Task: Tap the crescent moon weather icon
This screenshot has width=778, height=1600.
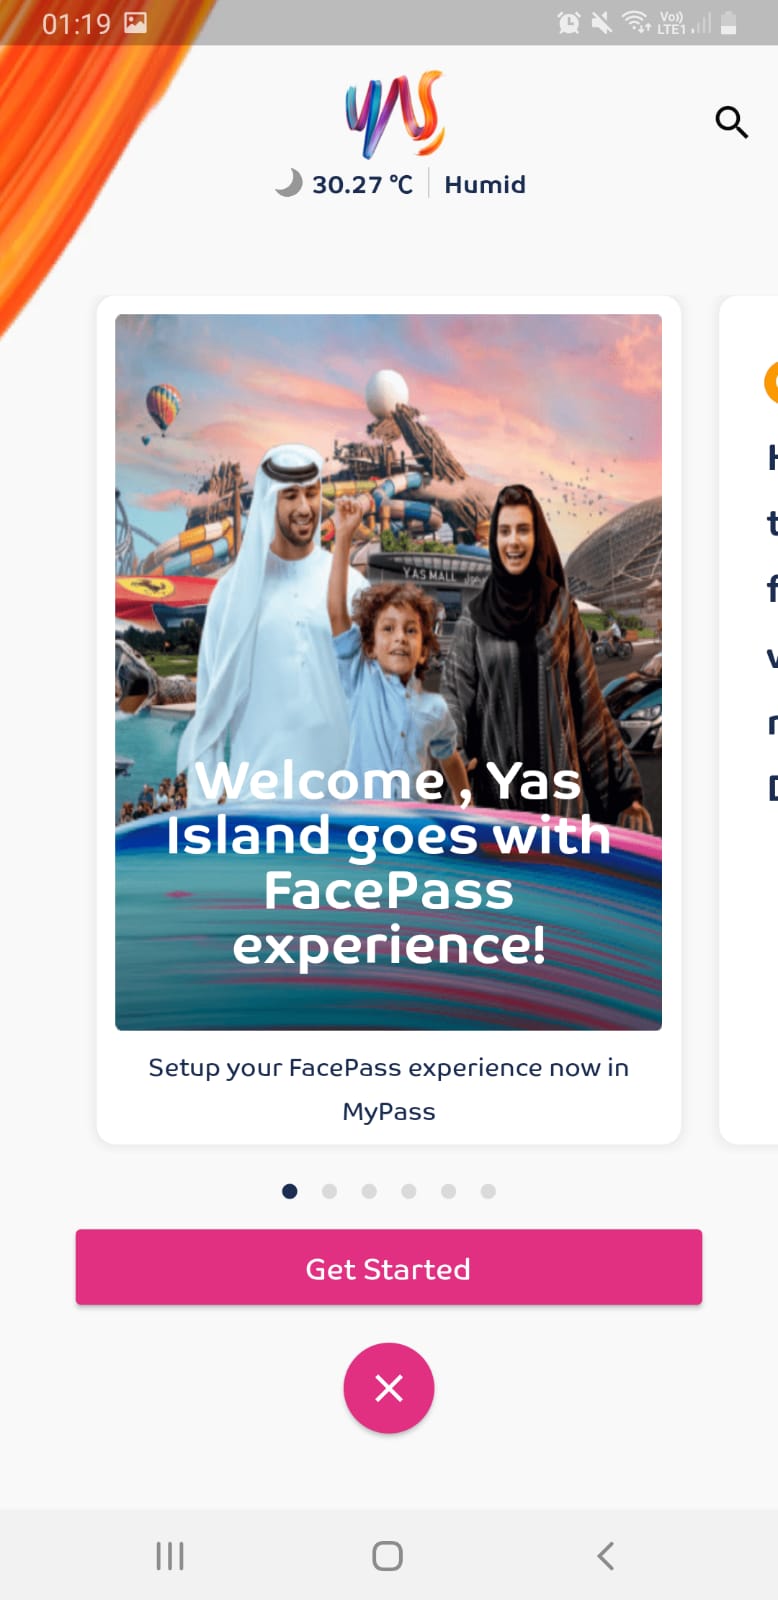Action: (289, 183)
